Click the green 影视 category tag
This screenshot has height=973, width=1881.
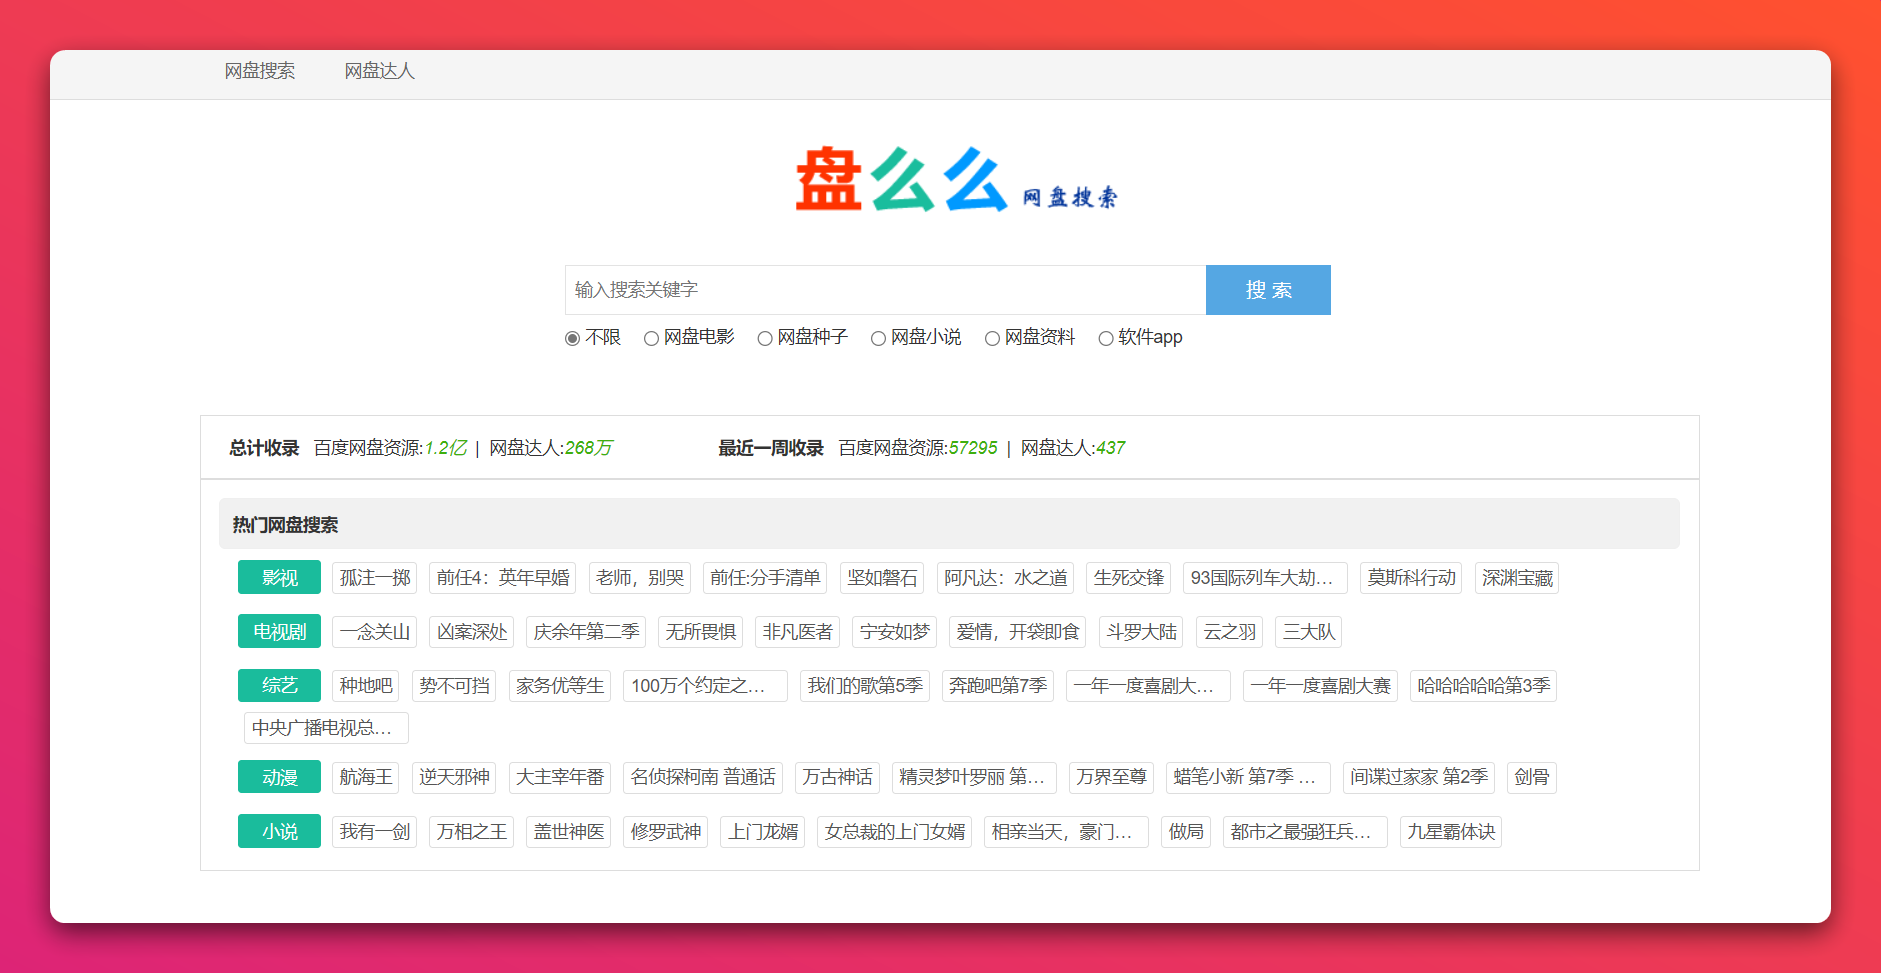point(279,578)
